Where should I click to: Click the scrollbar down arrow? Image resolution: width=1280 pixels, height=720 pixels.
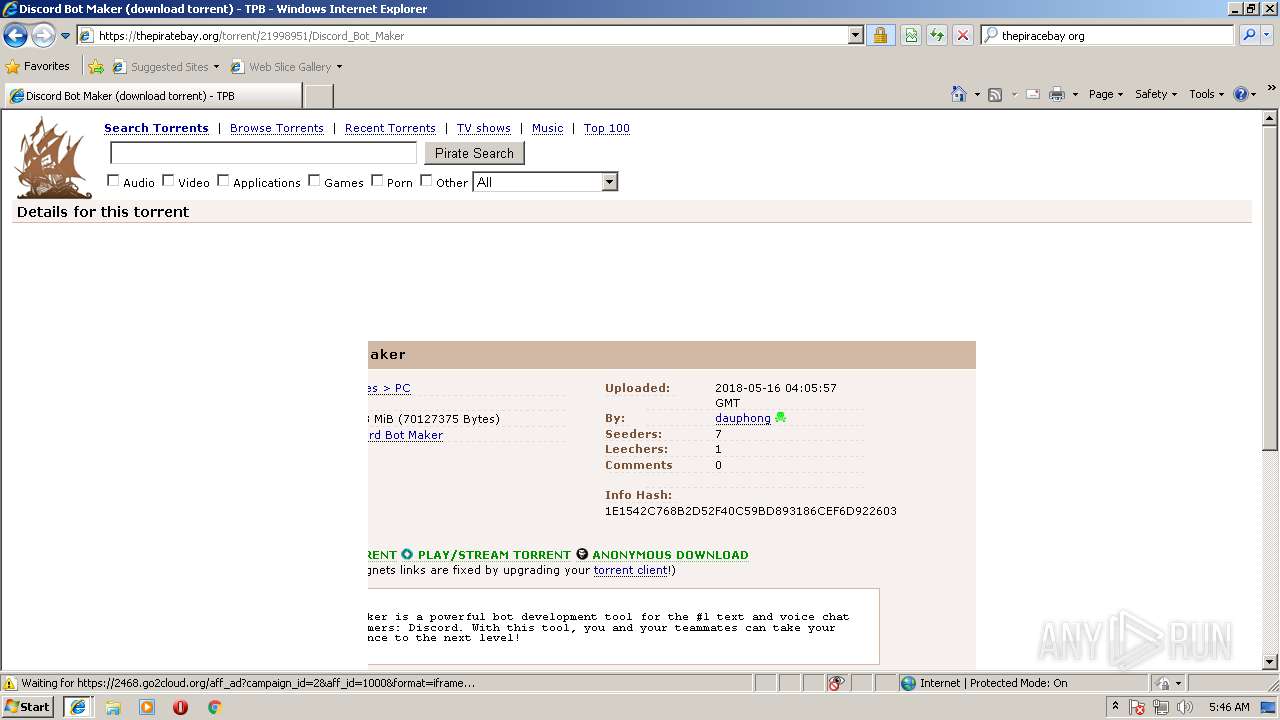point(1270,662)
